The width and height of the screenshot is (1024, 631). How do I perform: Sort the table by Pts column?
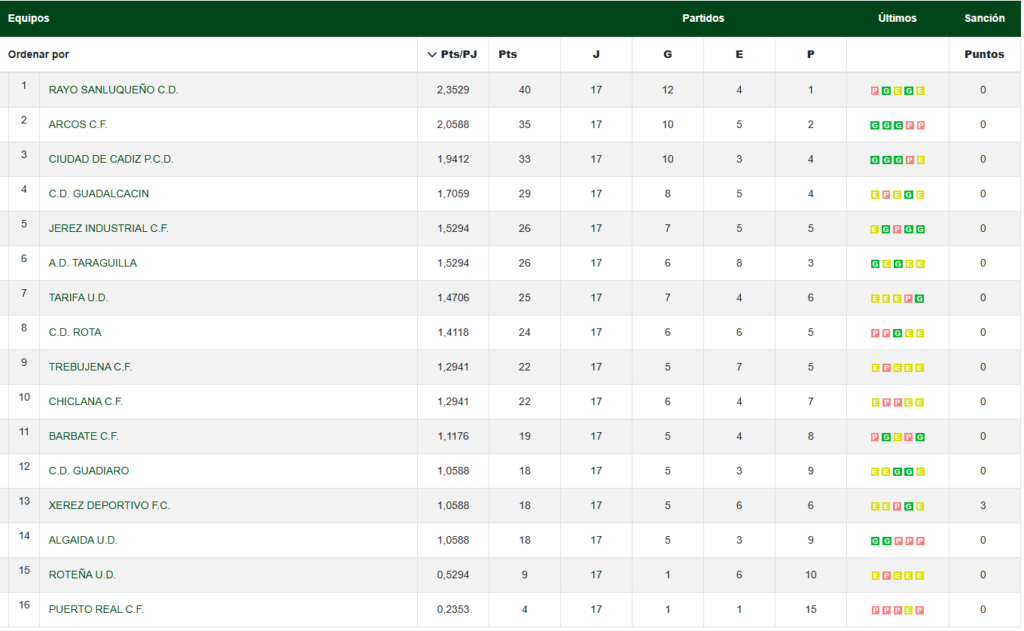point(508,55)
